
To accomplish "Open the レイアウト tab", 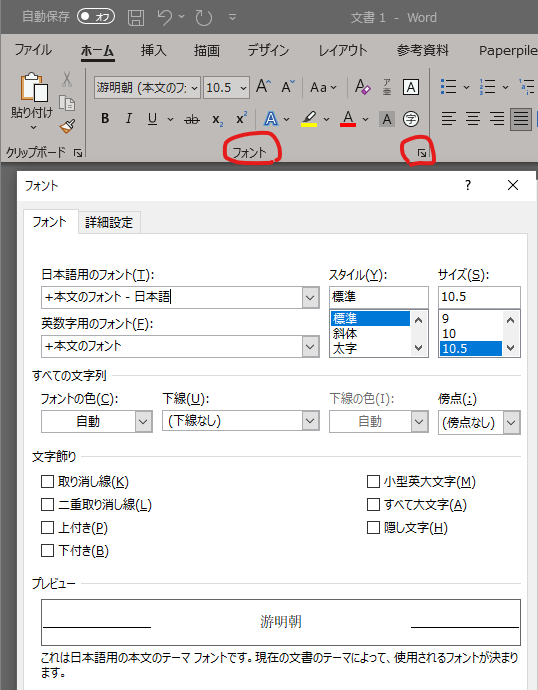I will click(343, 50).
